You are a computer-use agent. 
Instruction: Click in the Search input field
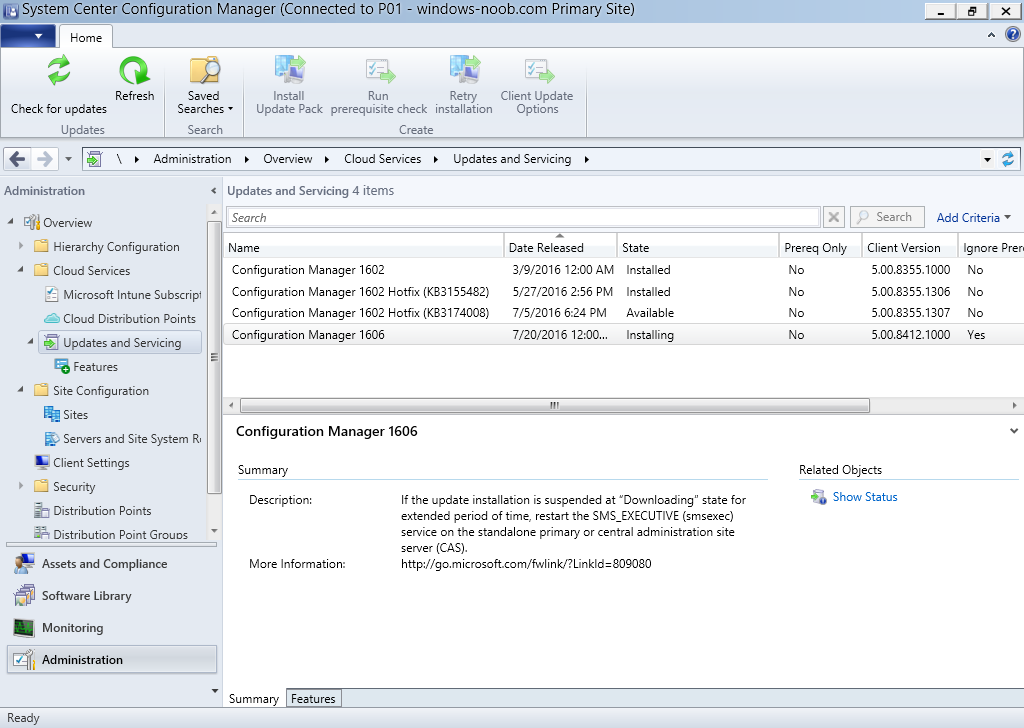(523, 217)
